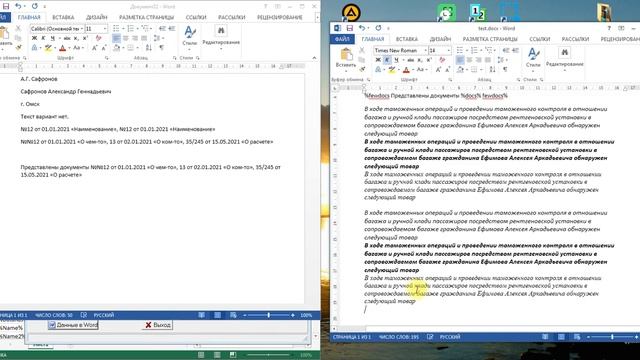This screenshot has width=640, height=360.
Task: Switch to ВСТАВКА tab in test.docx window
Action: (x=407, y=39)
